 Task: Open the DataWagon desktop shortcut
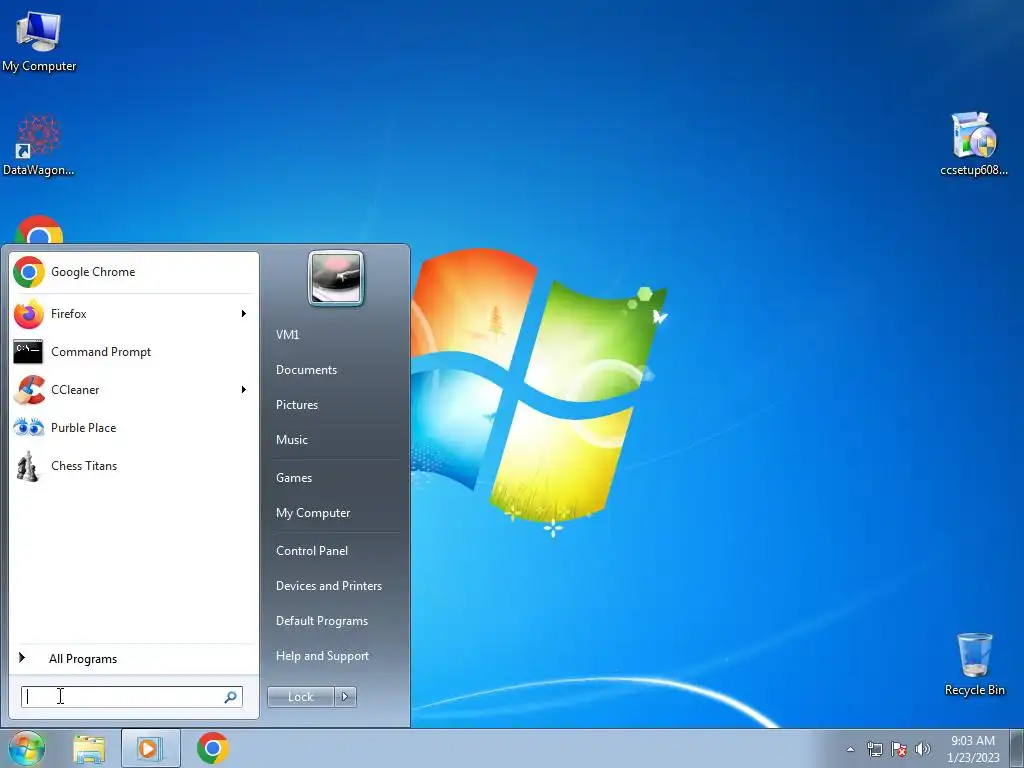[x=39, y=145]
